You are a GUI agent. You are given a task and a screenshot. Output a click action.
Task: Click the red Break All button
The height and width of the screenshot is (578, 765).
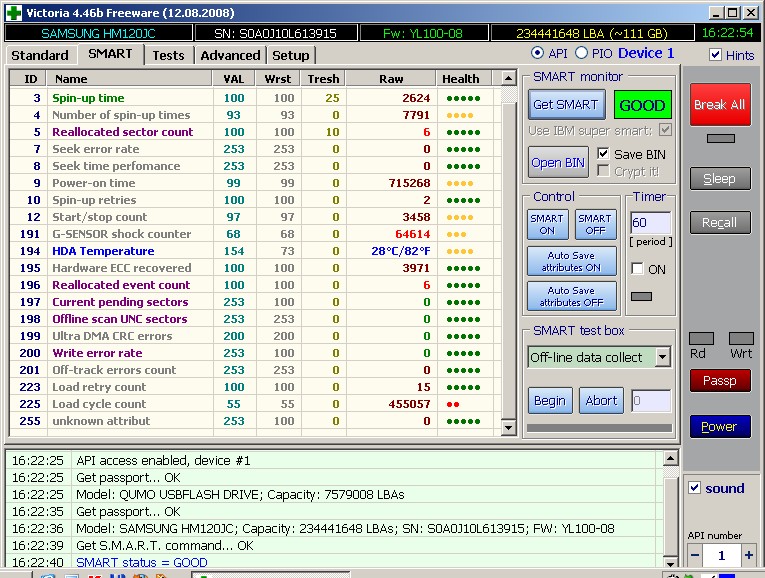[720, 104]
